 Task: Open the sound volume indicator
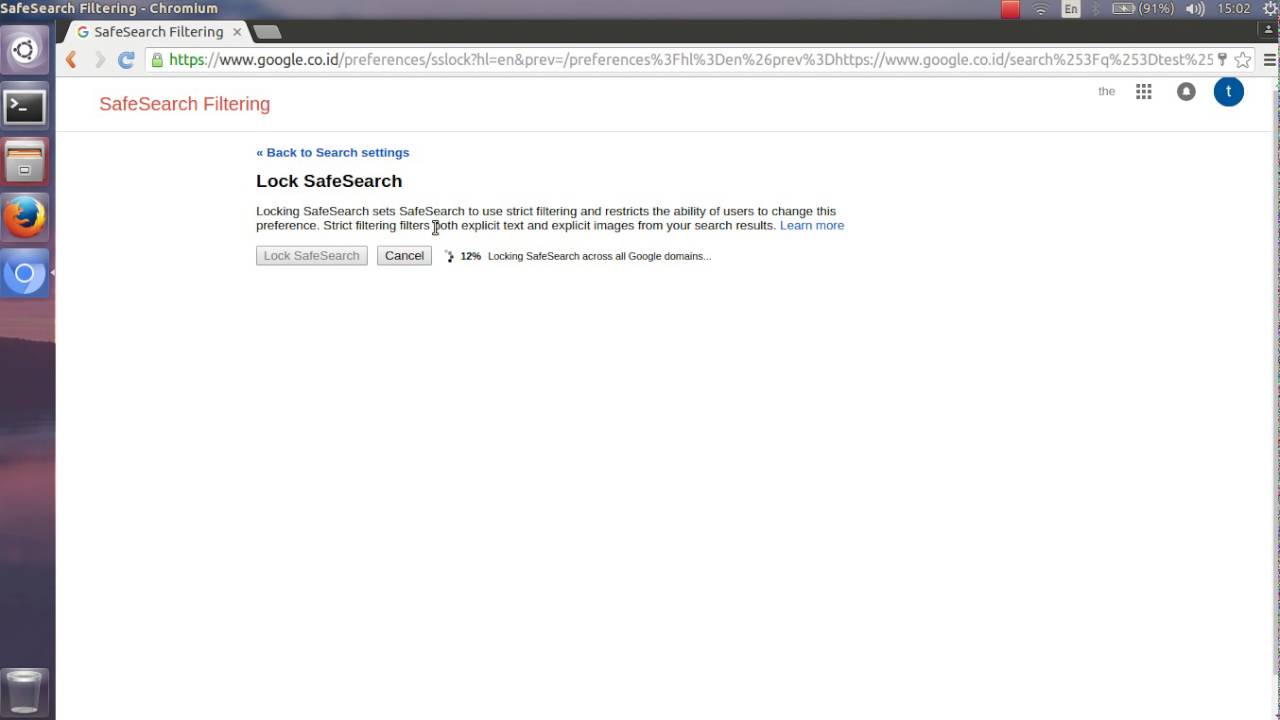pyautogui.click(x=1195, y=9)
